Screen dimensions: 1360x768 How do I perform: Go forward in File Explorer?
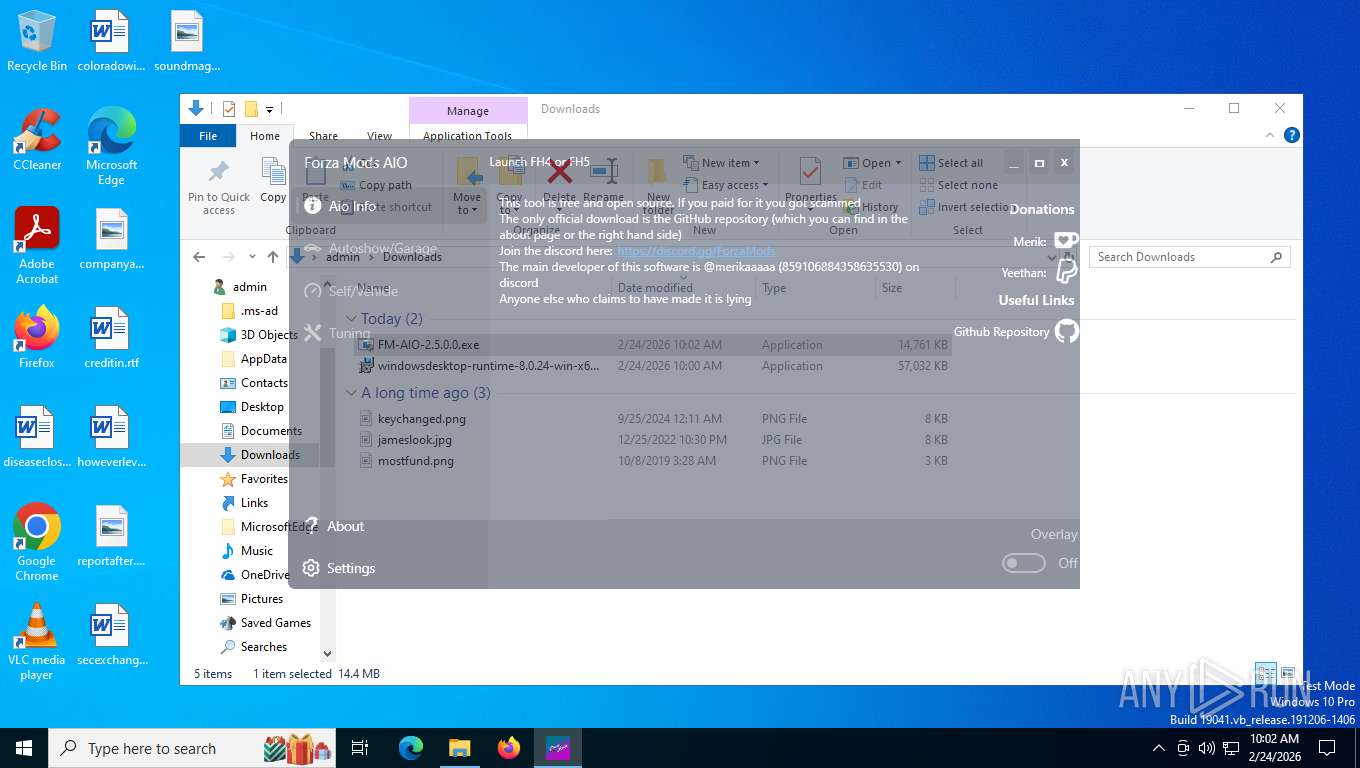(229, 257)
